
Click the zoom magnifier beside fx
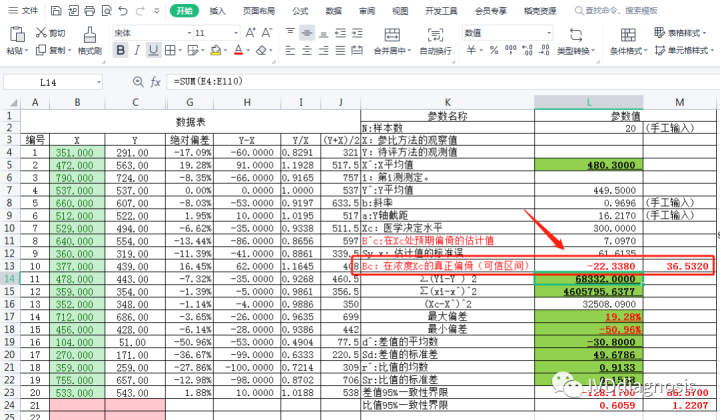pos(138,82)
